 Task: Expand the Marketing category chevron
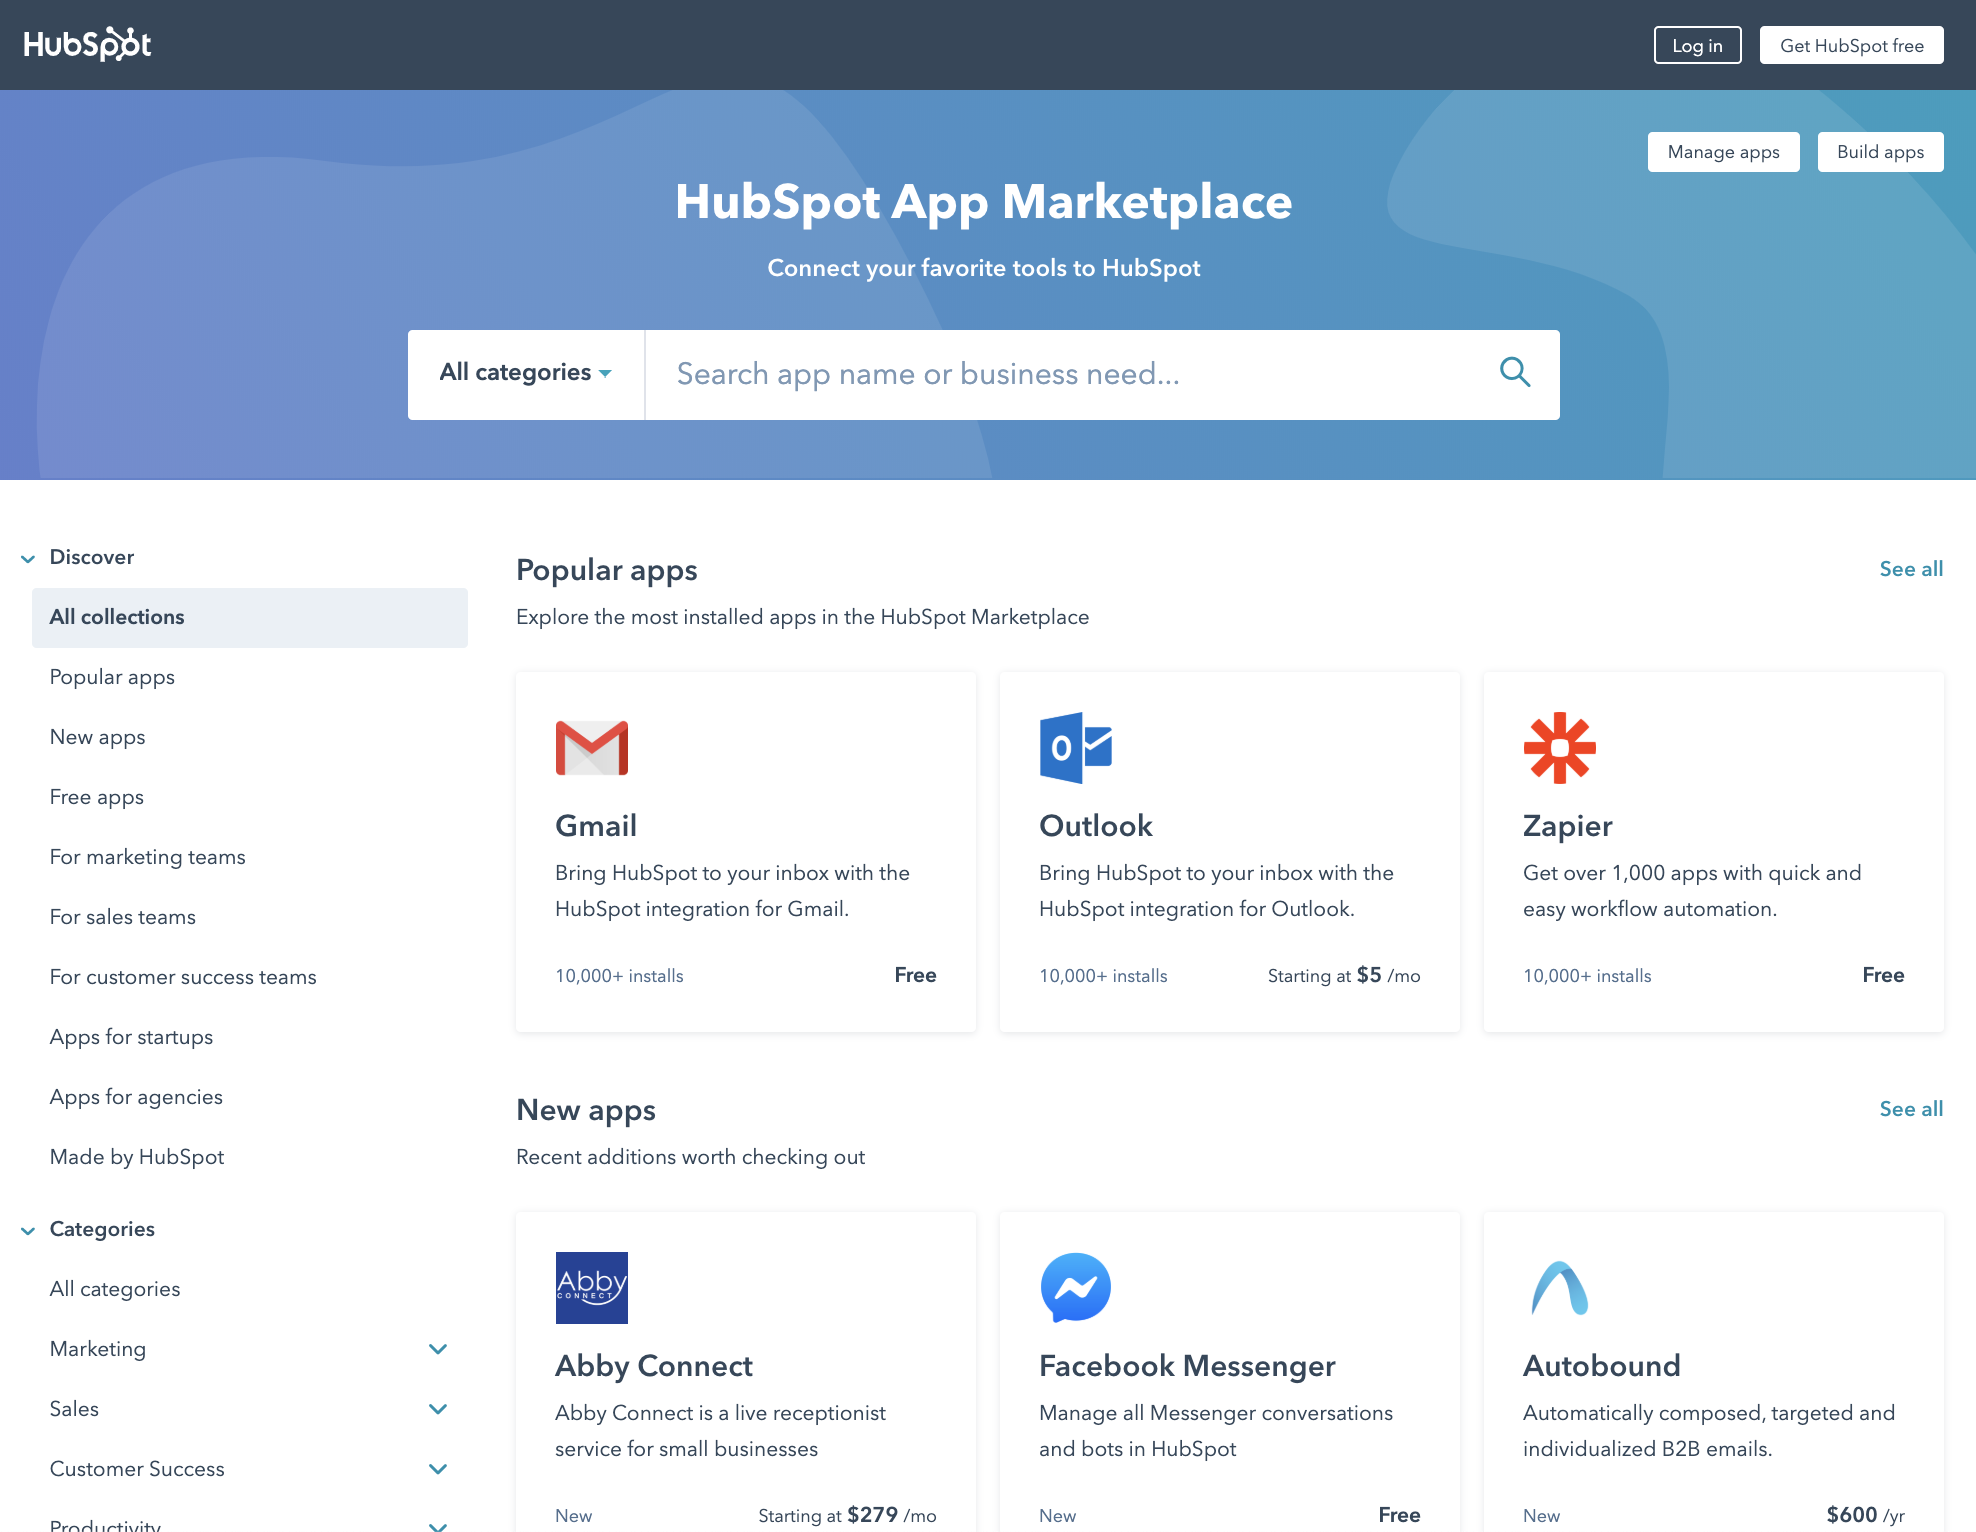tap(438, 1349)
